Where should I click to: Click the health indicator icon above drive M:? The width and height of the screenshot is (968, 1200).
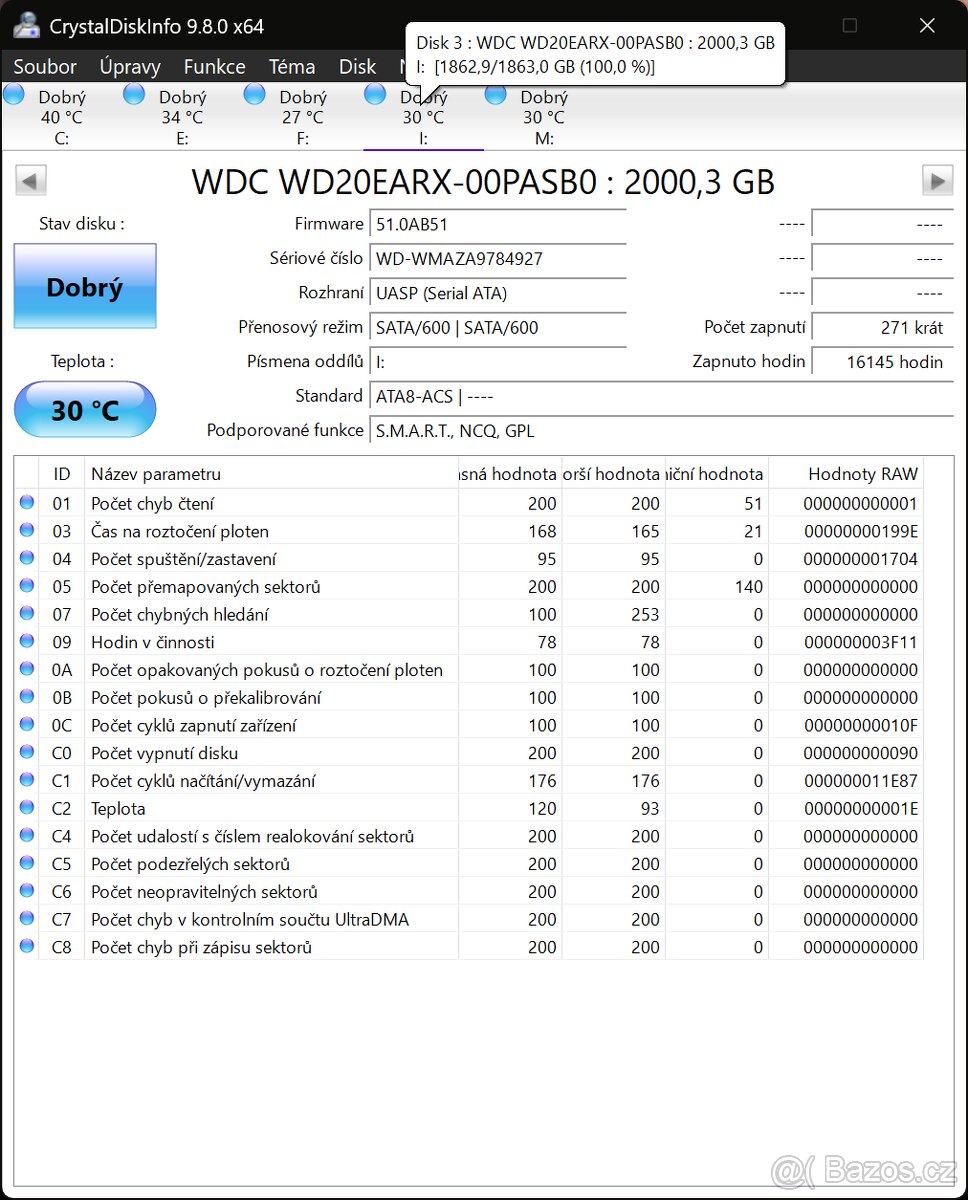(495, 93)
